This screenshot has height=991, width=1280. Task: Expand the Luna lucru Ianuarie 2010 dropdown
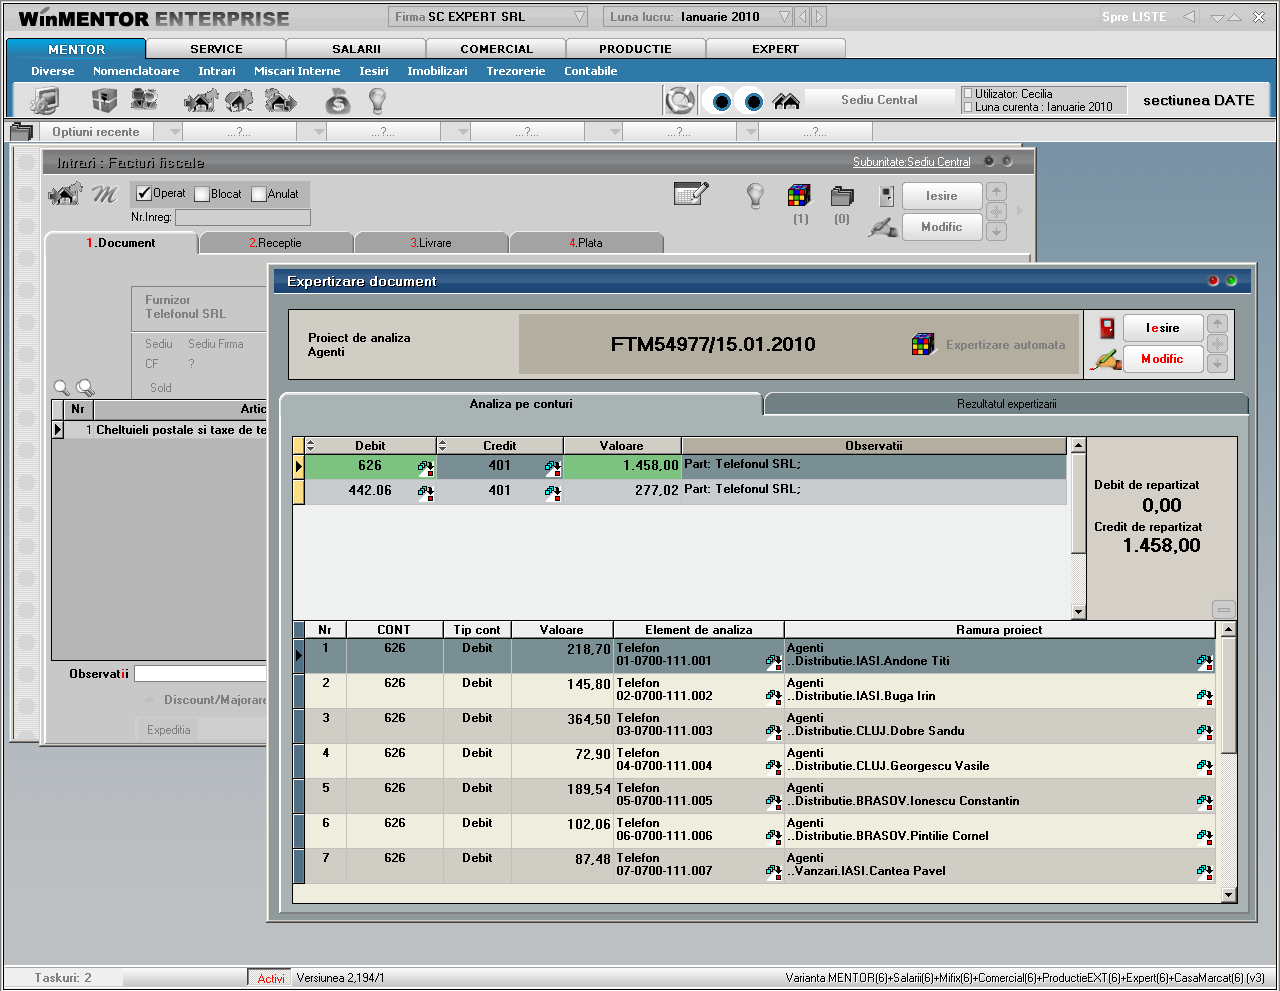coord(784,17)
